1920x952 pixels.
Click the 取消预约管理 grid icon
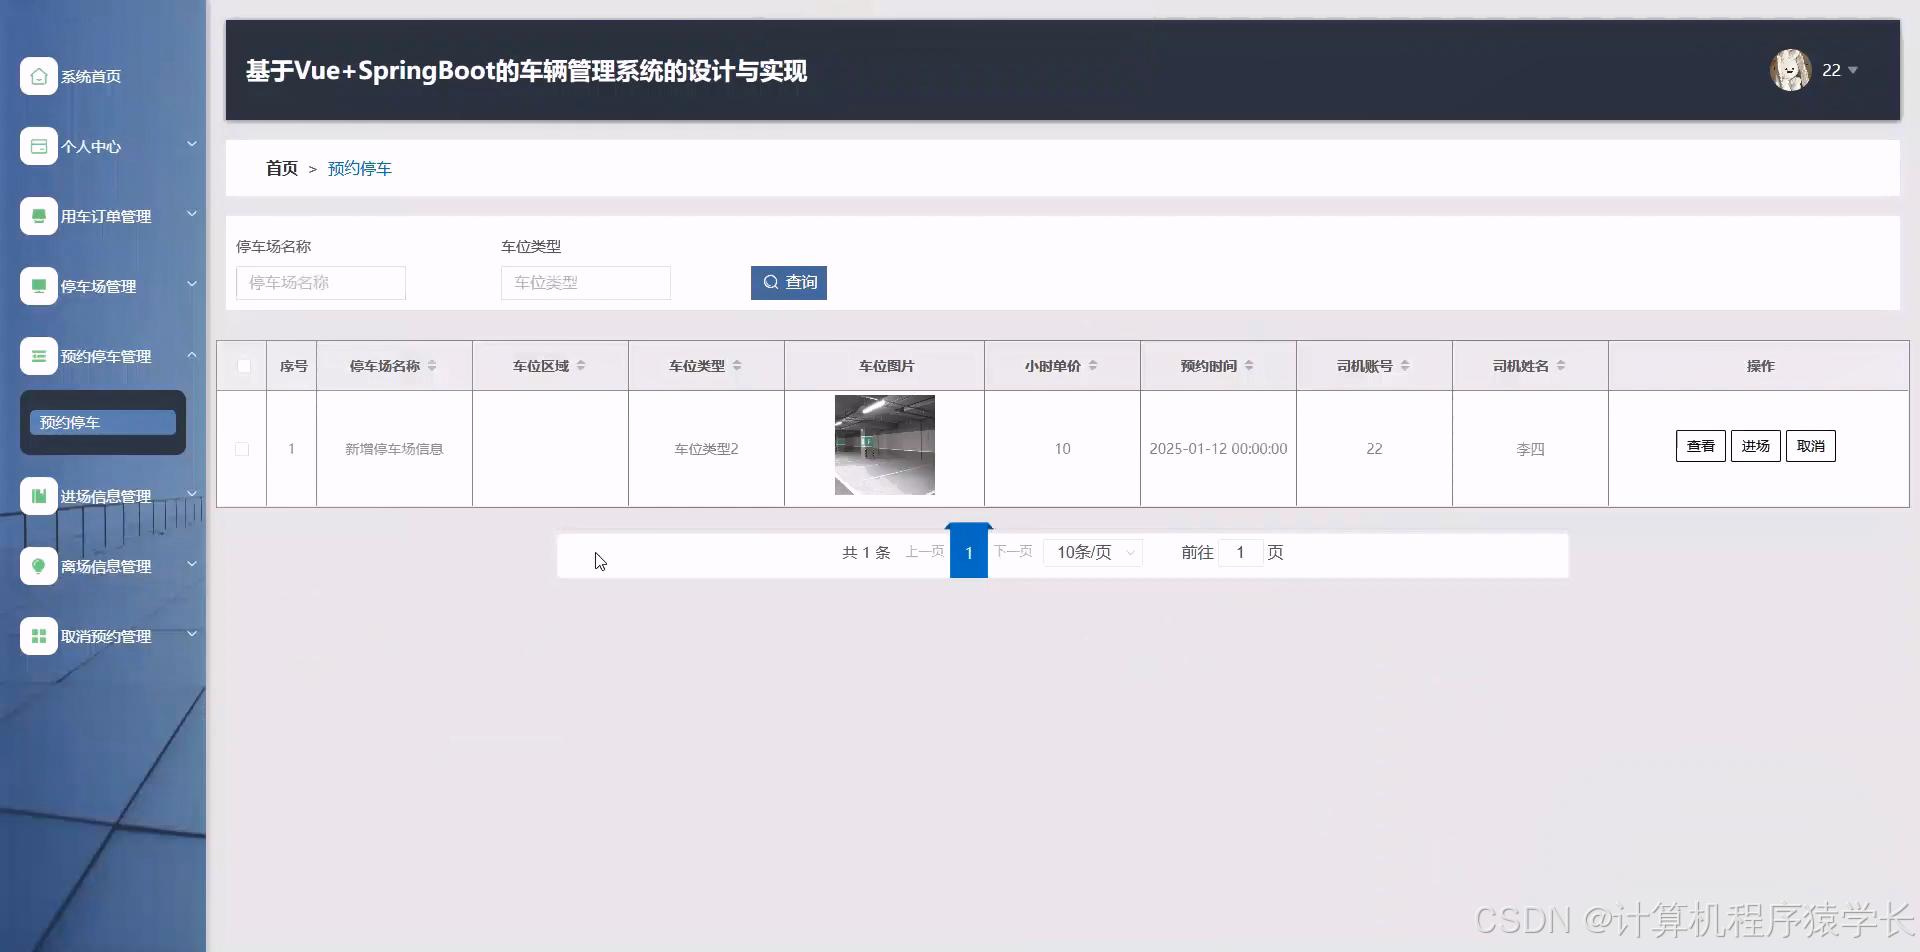click(38, 635)
